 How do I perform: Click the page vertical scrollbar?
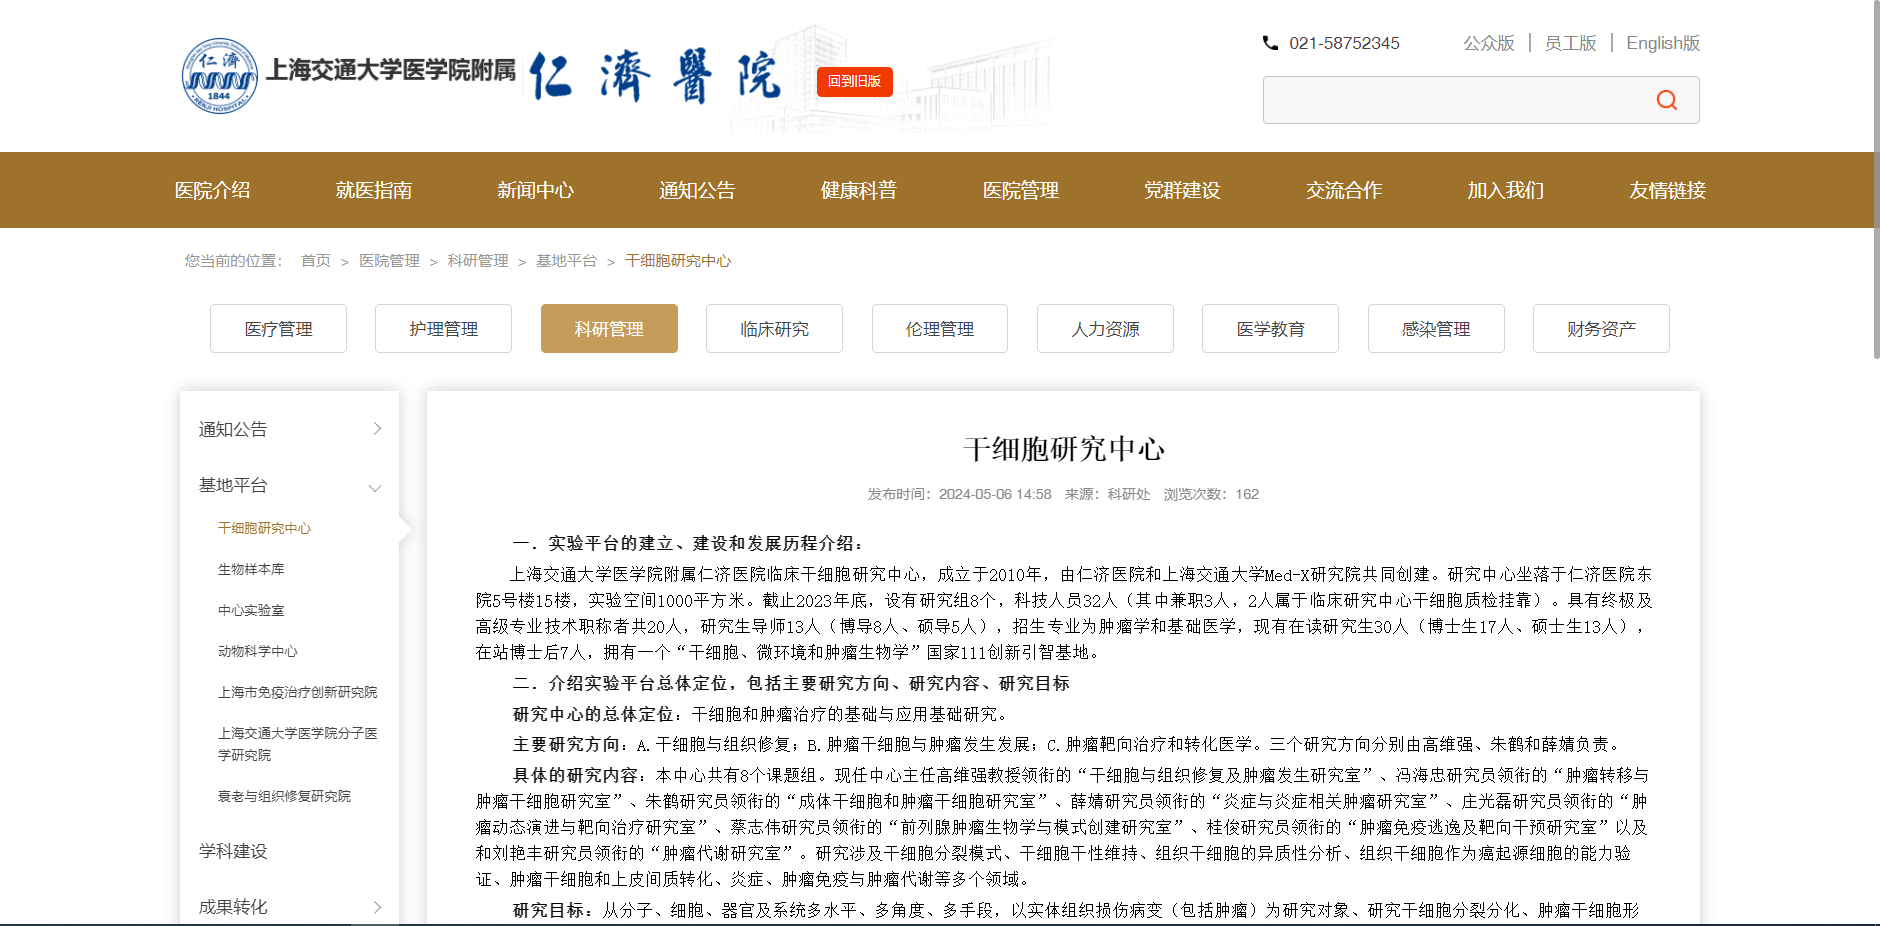[1875, 180]
